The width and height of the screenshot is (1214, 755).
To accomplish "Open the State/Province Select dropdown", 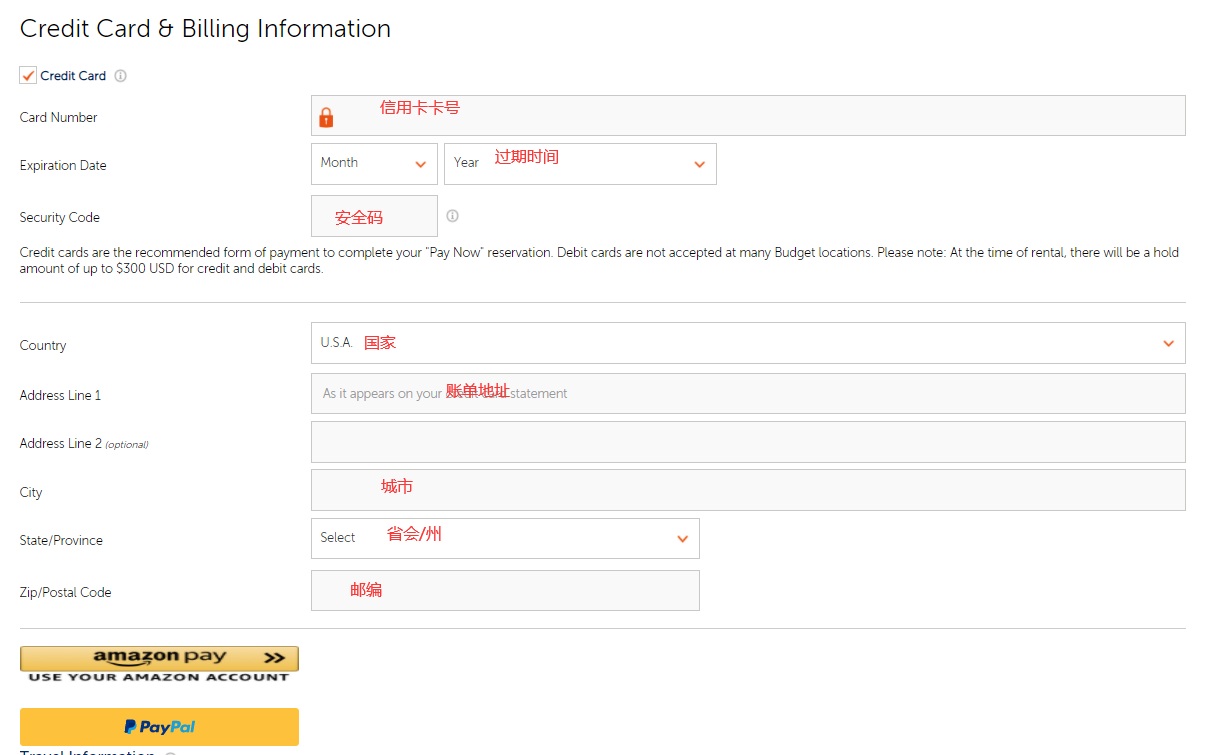I will [505, 538].
